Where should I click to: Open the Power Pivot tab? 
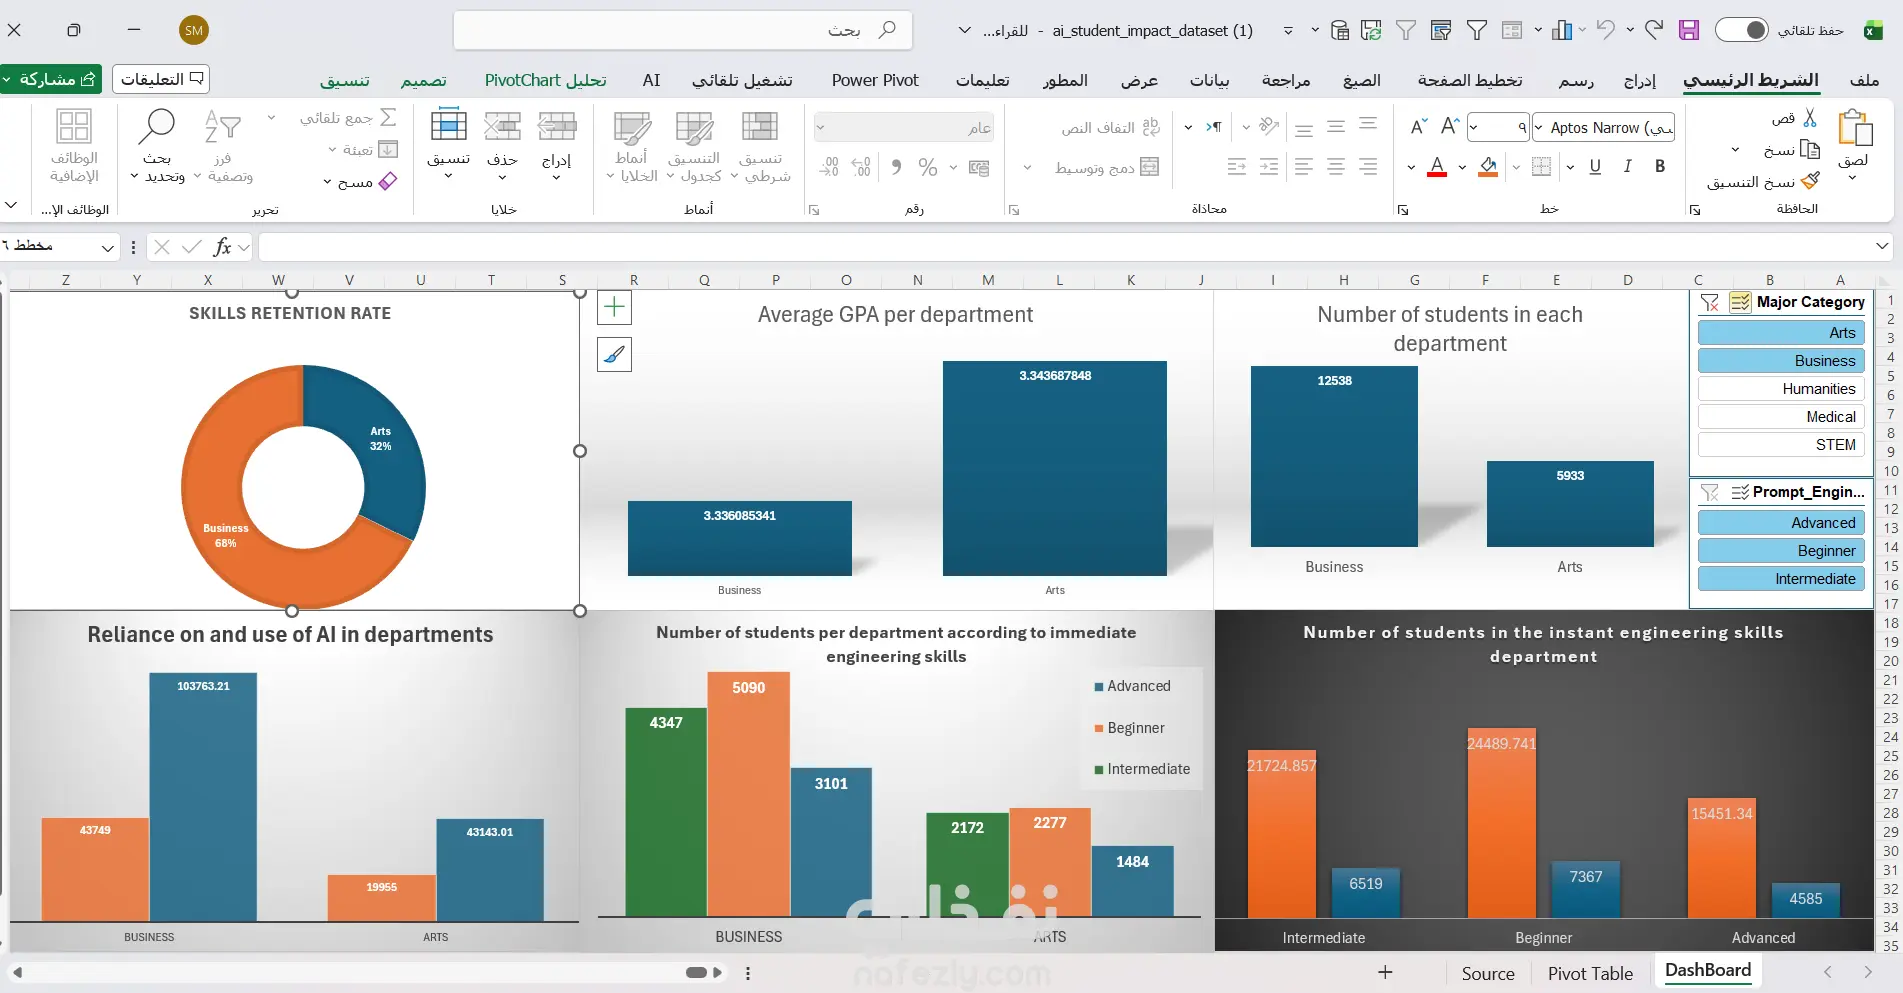pos(875,80)
